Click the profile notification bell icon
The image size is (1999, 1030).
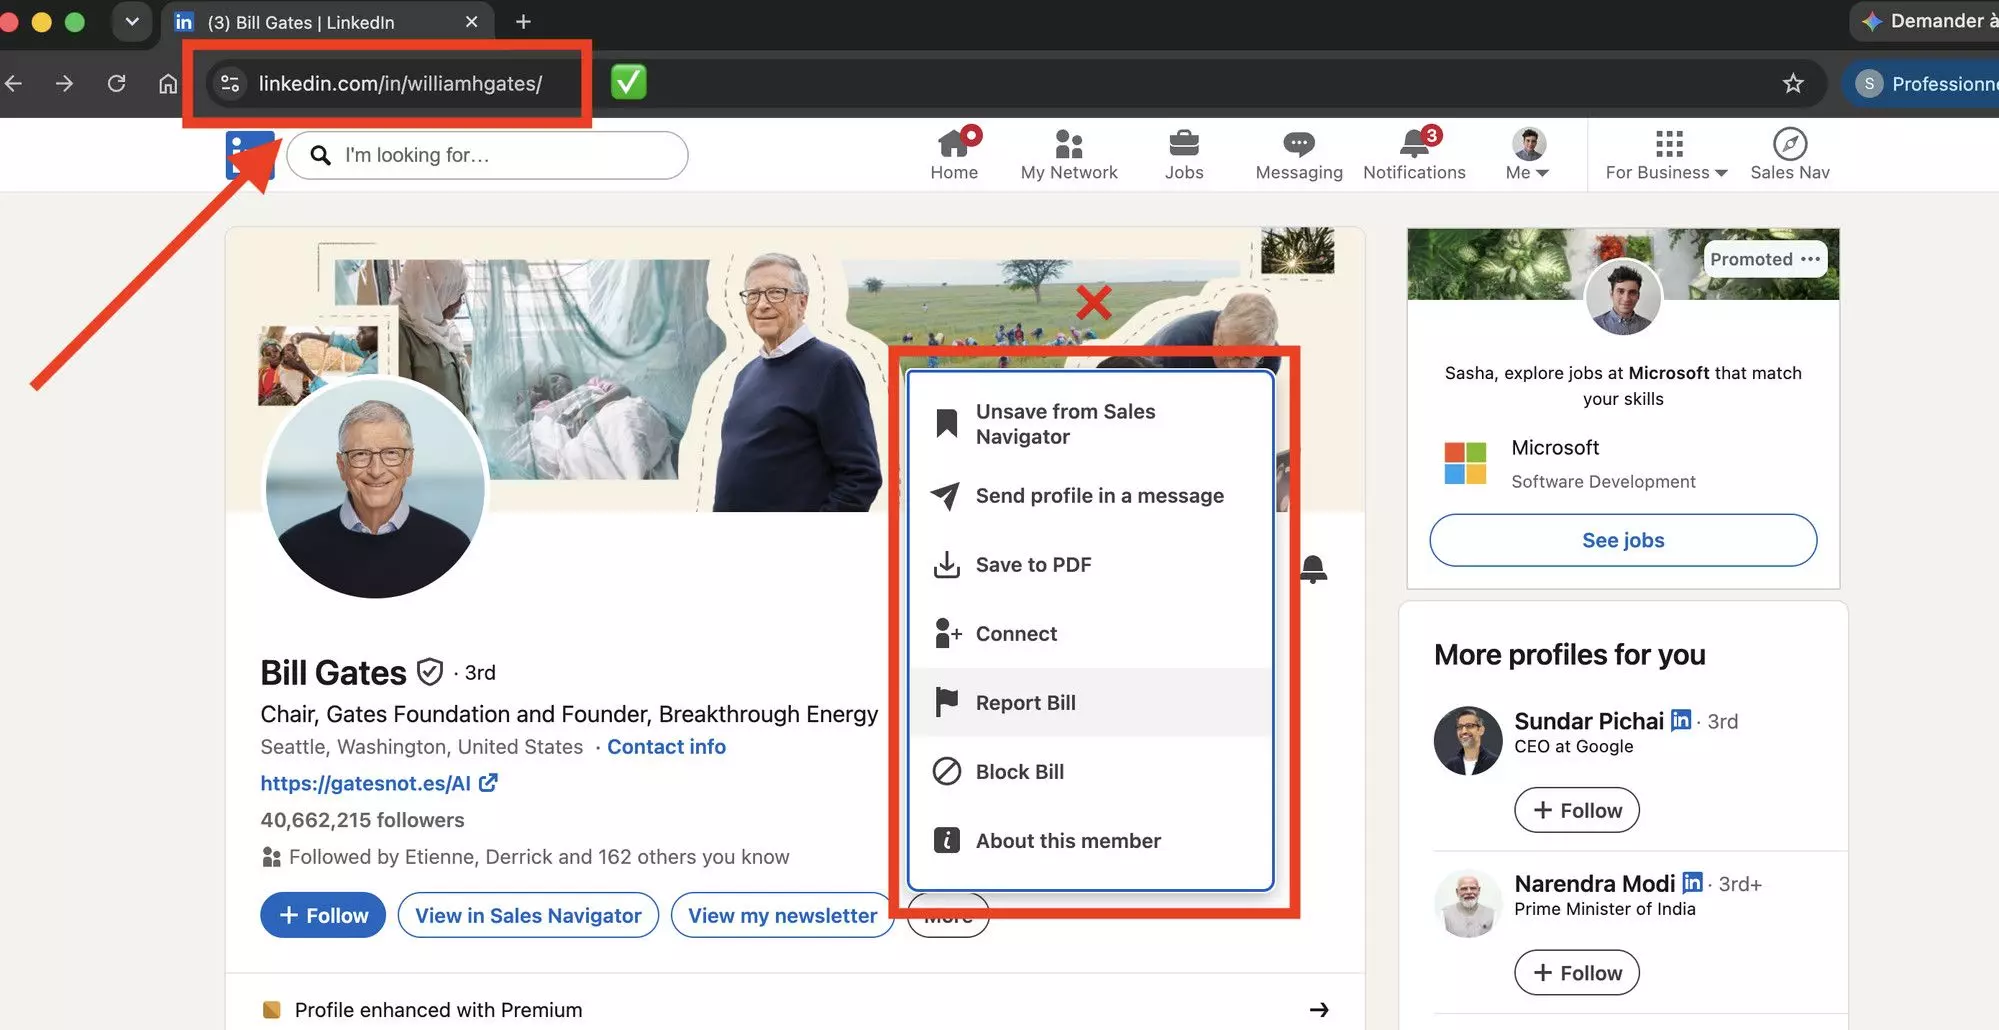pos(1313,569)
